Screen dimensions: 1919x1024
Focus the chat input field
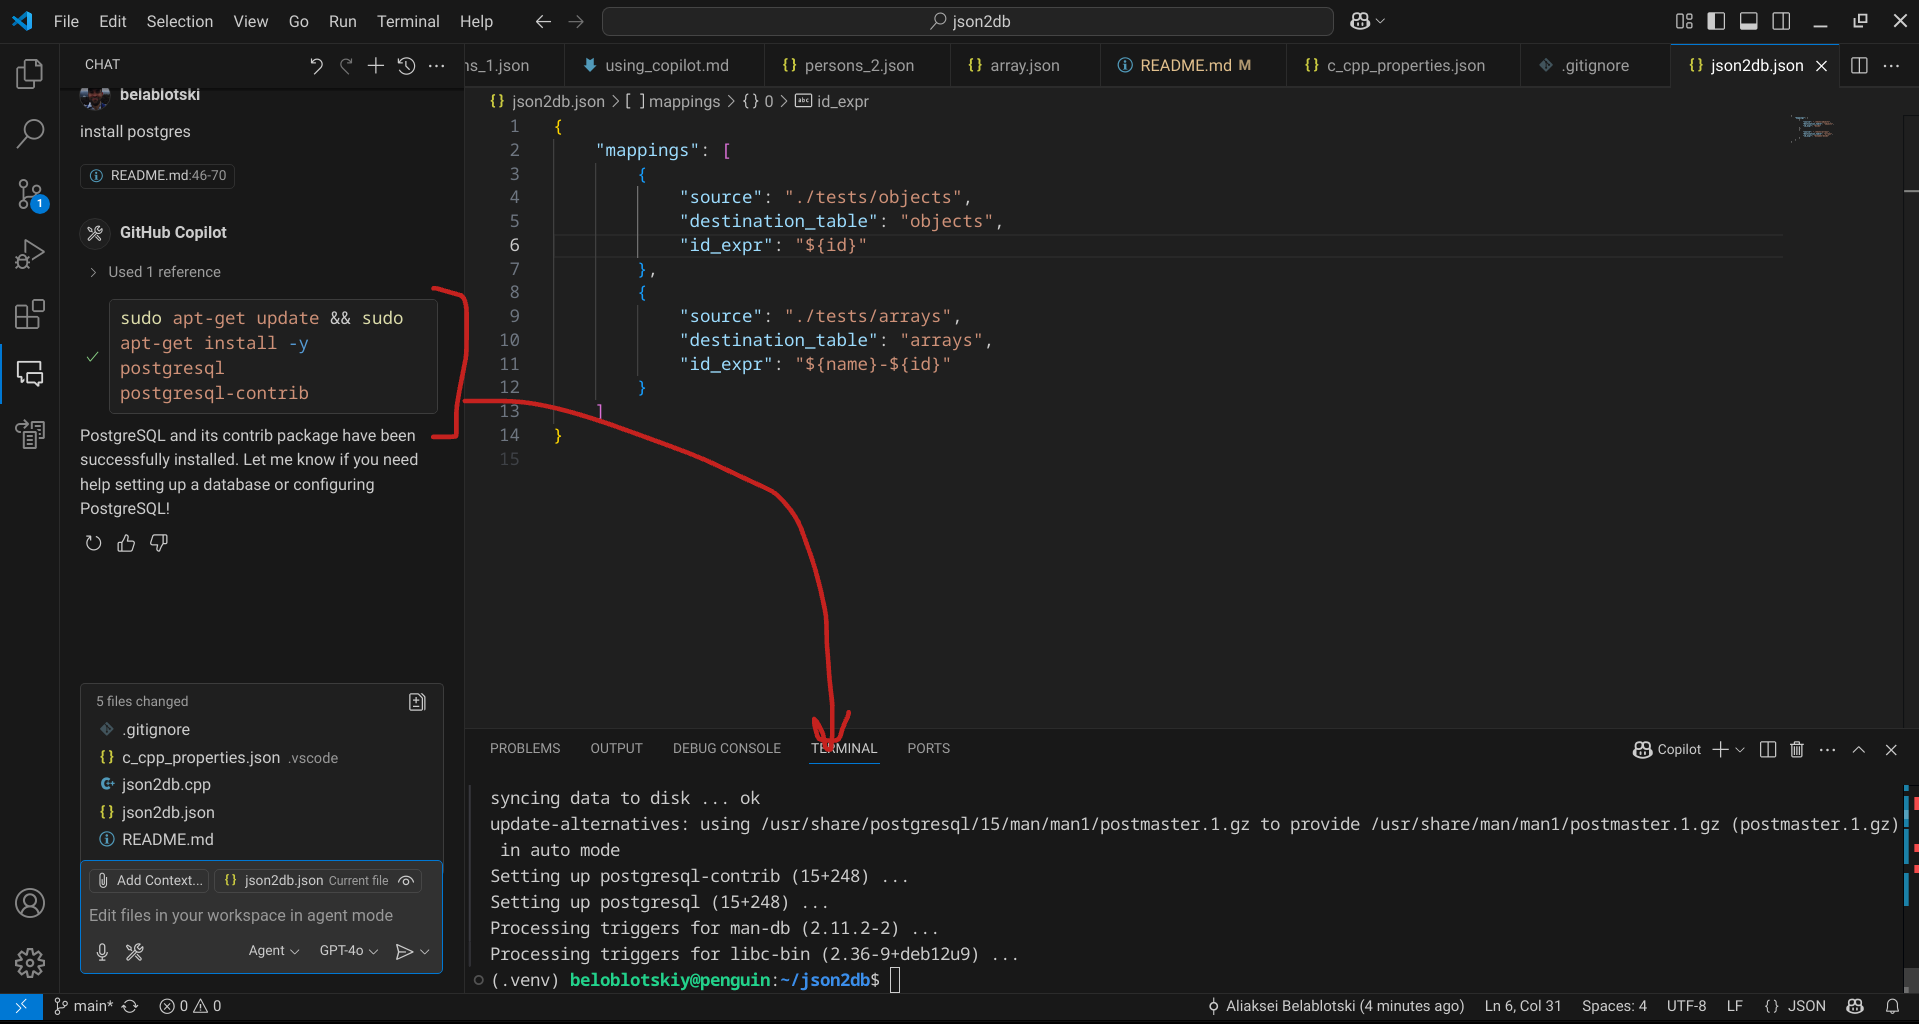pyautogui.click(x=260, y=916)
